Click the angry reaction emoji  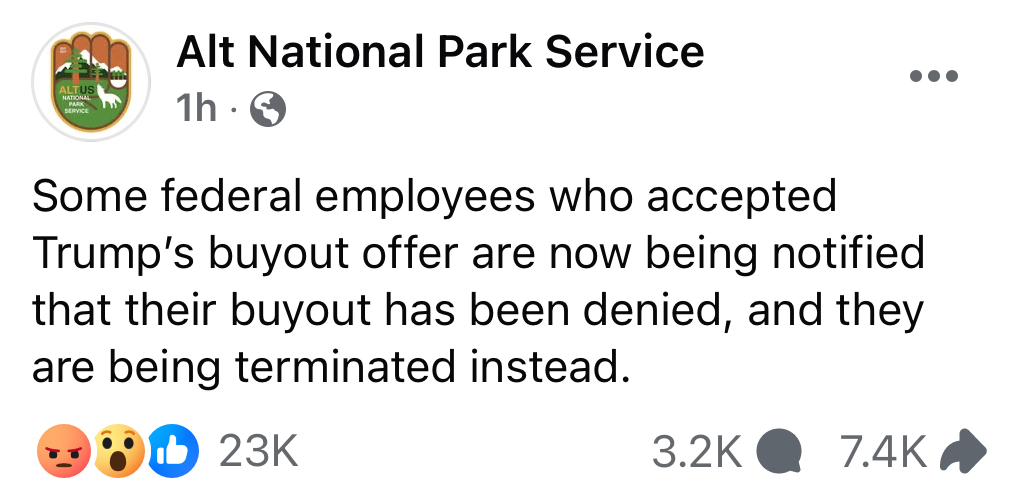[x=63, y=451]
